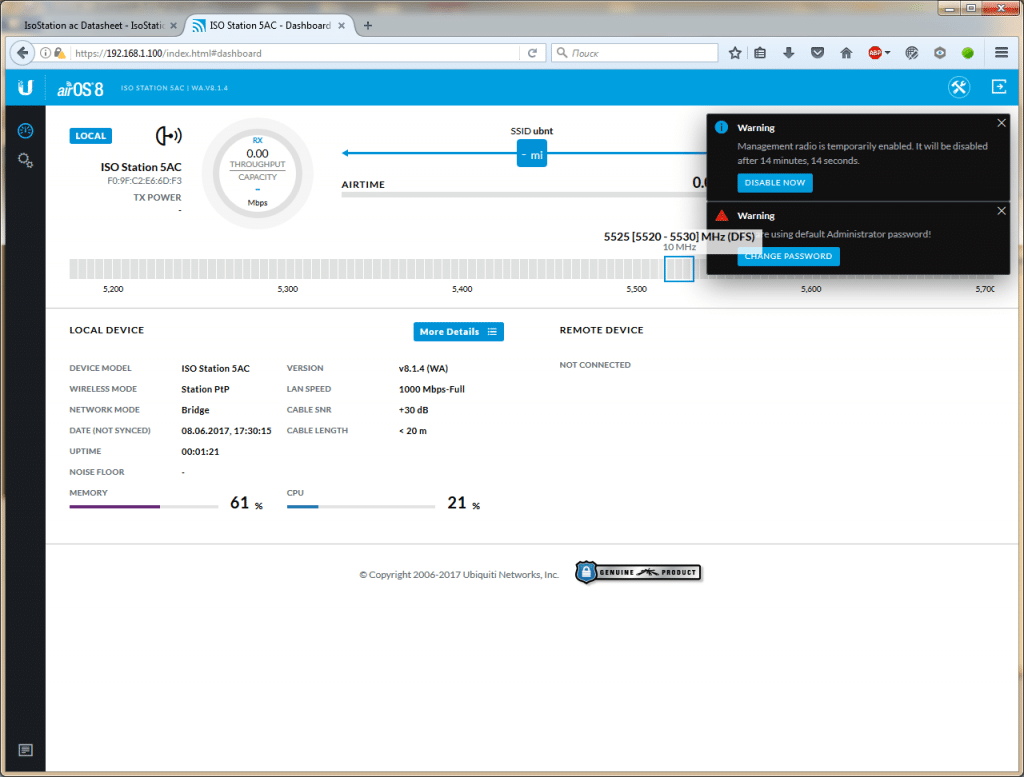
Task: Open a new browser tab
Action: 368,25
